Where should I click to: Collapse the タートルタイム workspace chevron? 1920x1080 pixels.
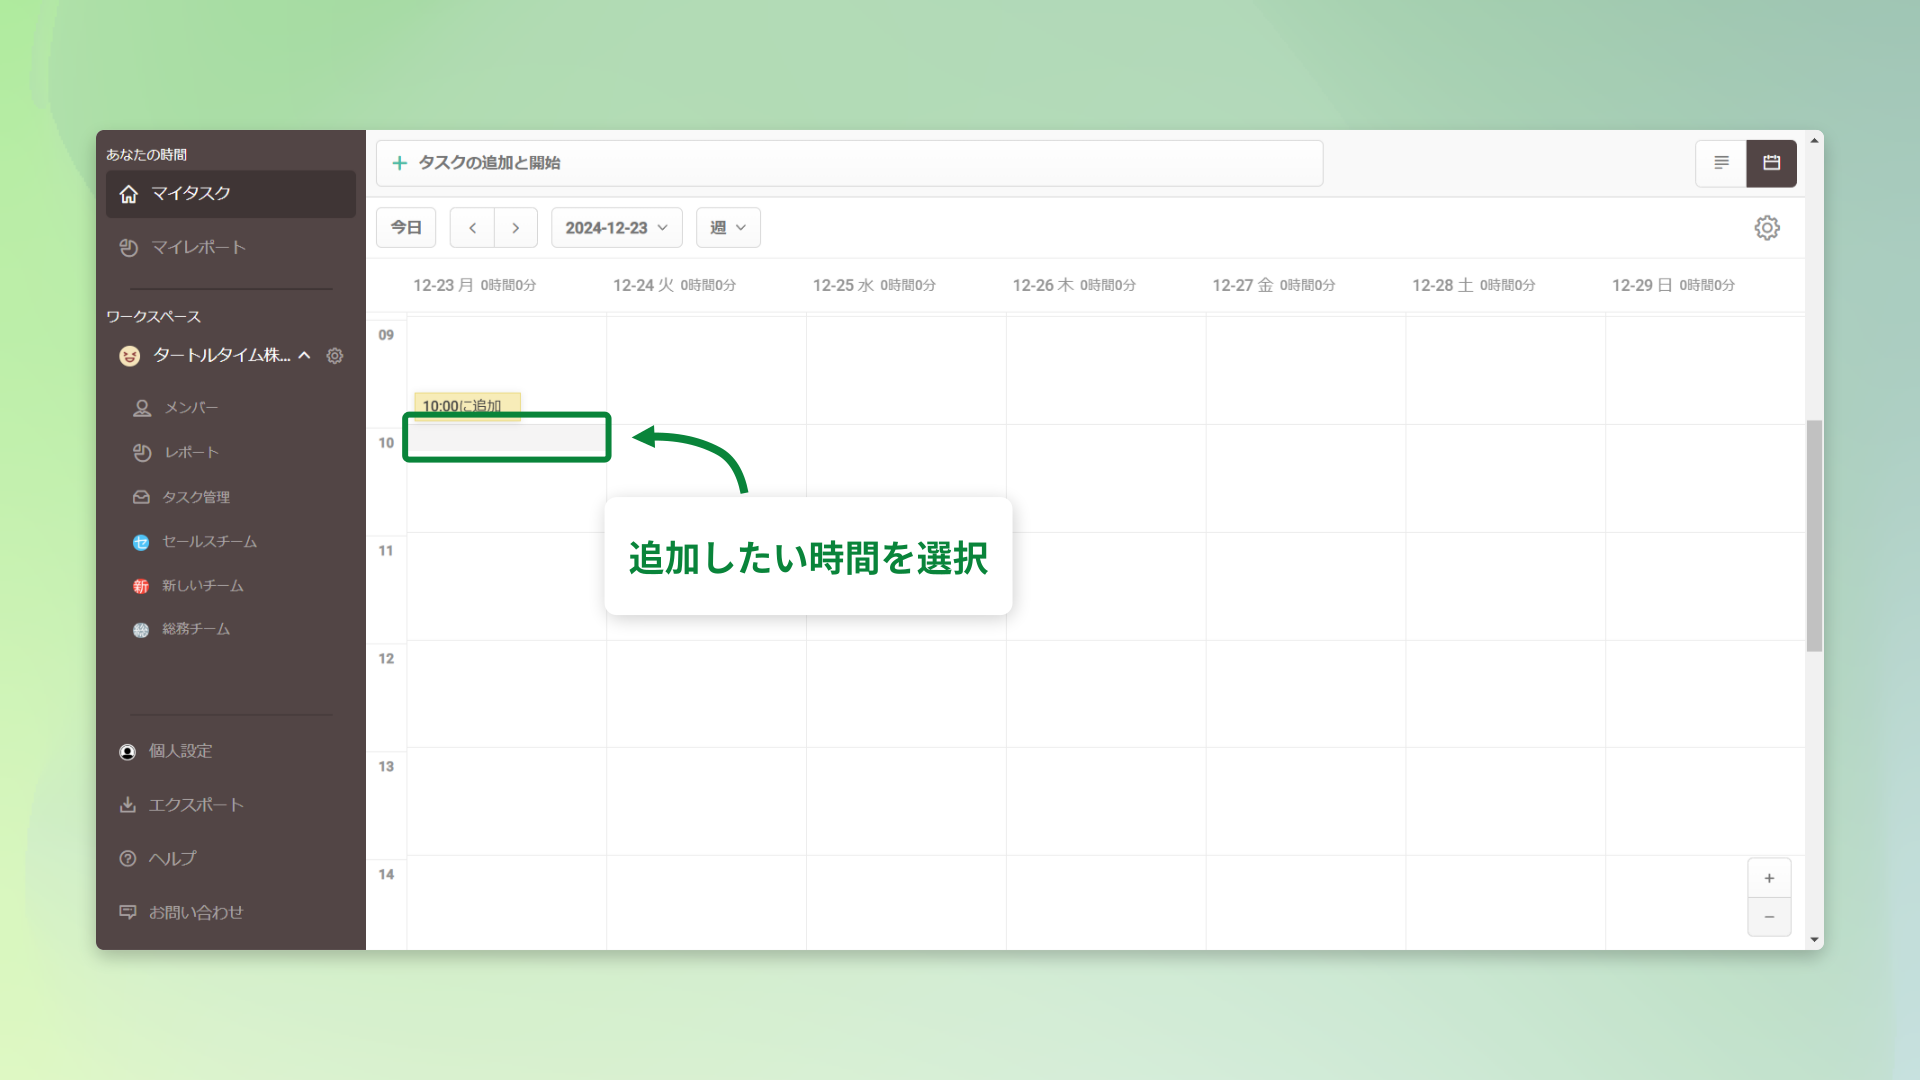point(305,355)
